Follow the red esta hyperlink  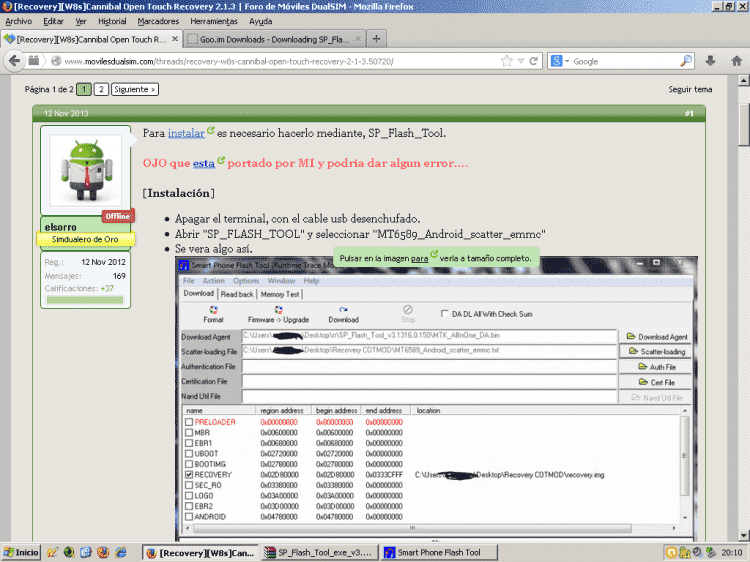tap(204, 163)
